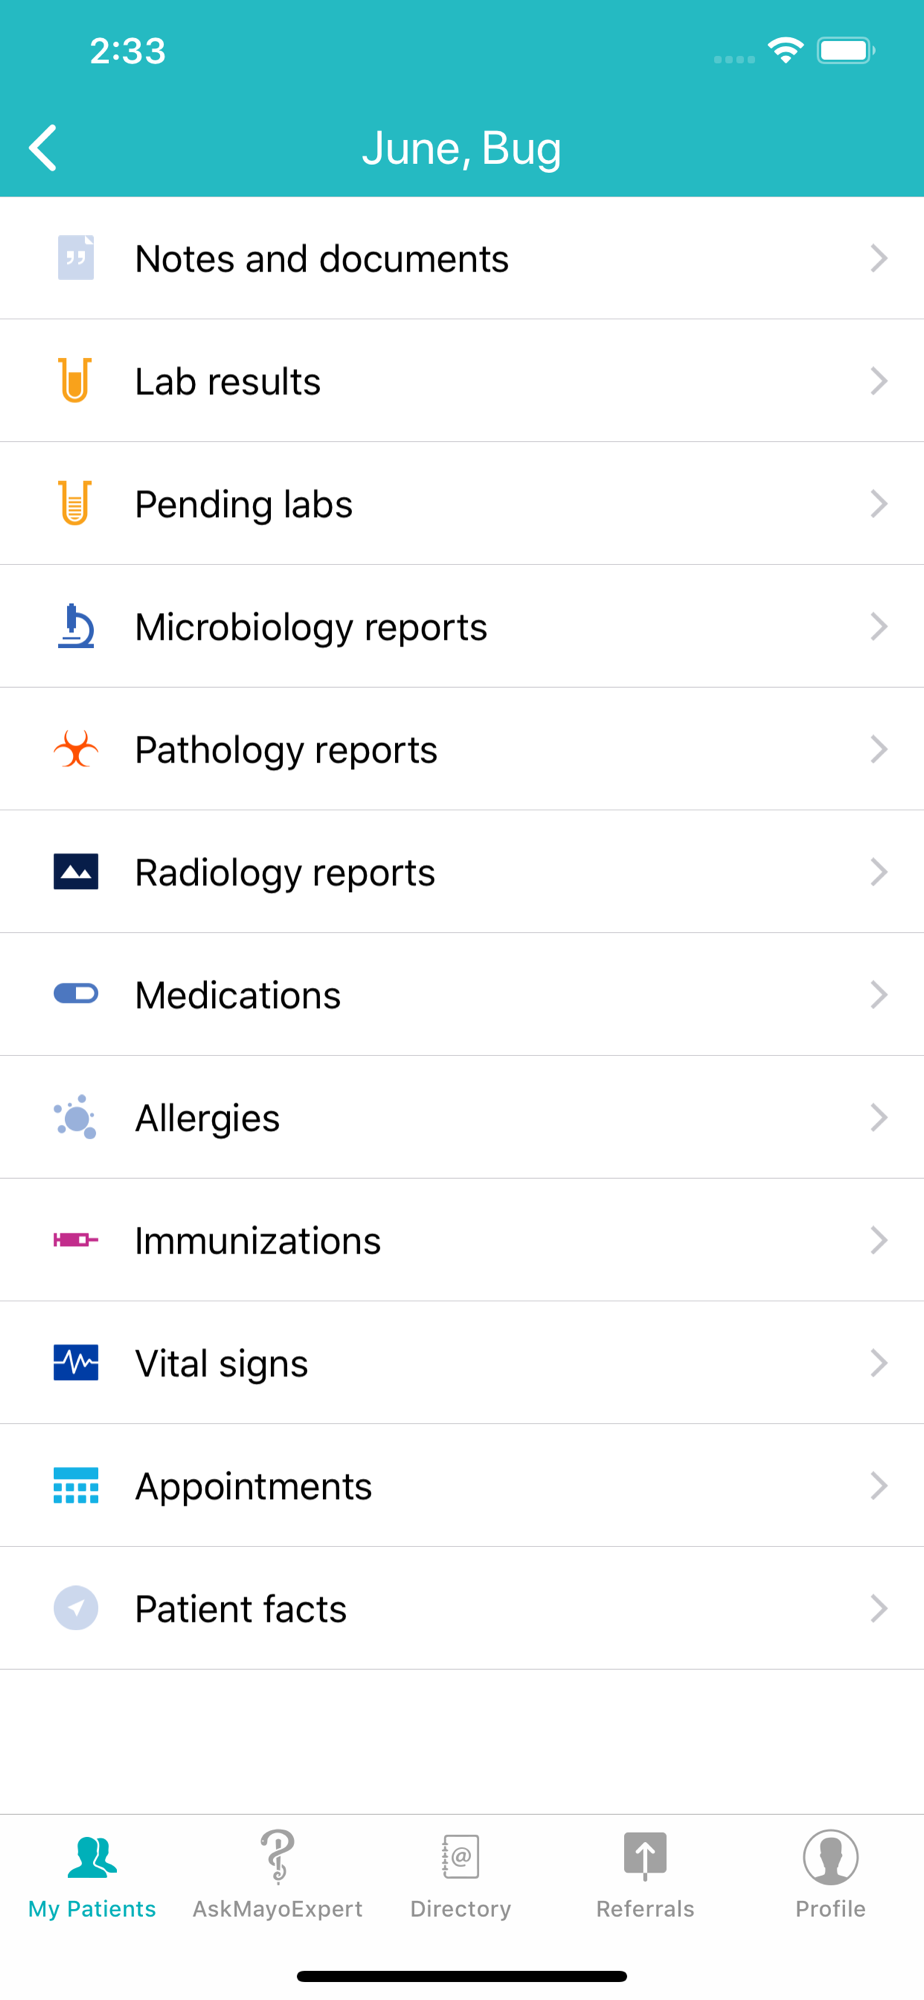Image resolution: width=924 pixels, height=2000 pixels.
Task: Tap the pill icon for Medications
Action: pyautogui.click(x=75, y=994)
